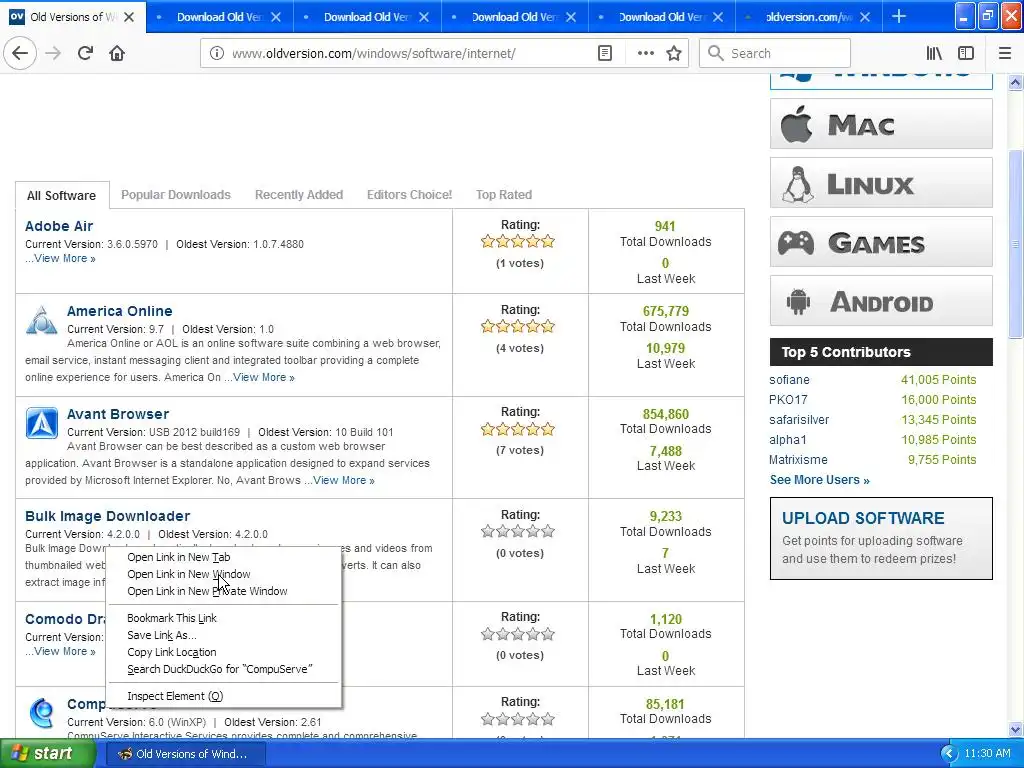Expand the system tray arrow
Image resolution: width=1024 pixels, height=768 pixels.
[x=948, y=754]
